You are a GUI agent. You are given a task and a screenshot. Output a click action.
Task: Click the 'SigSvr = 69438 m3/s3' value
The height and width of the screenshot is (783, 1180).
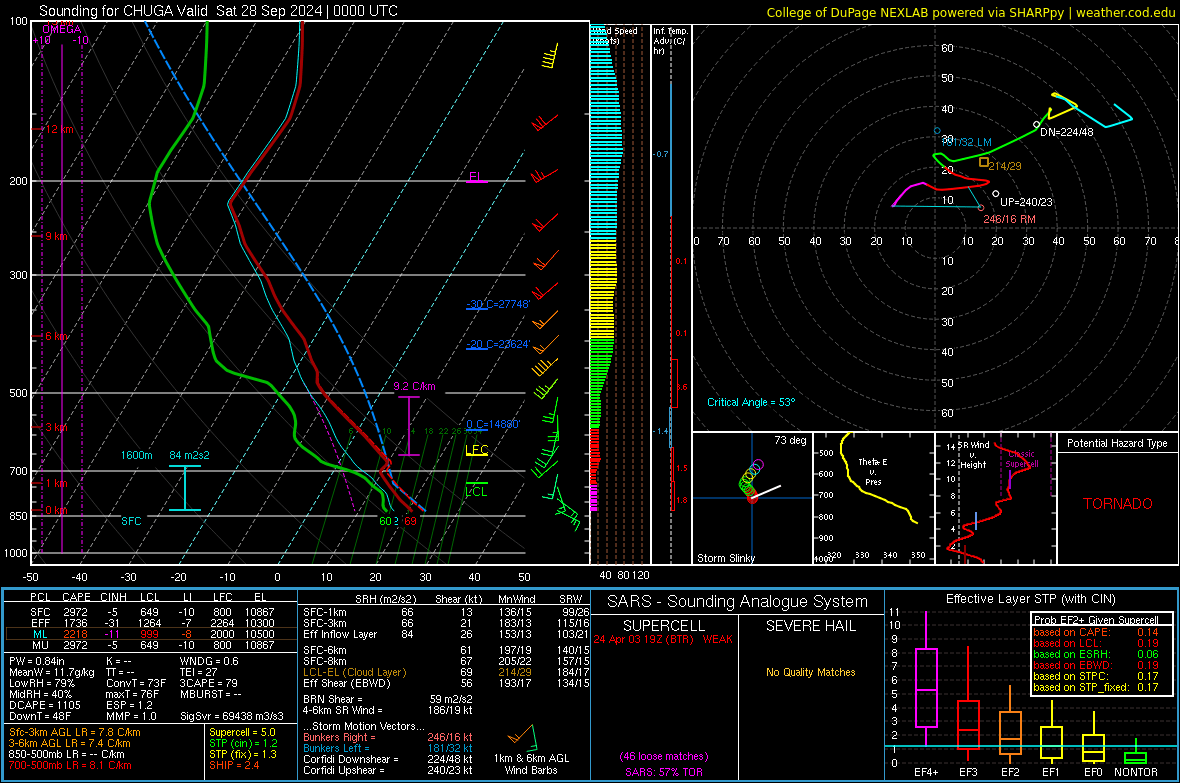(x=232, y=716)
